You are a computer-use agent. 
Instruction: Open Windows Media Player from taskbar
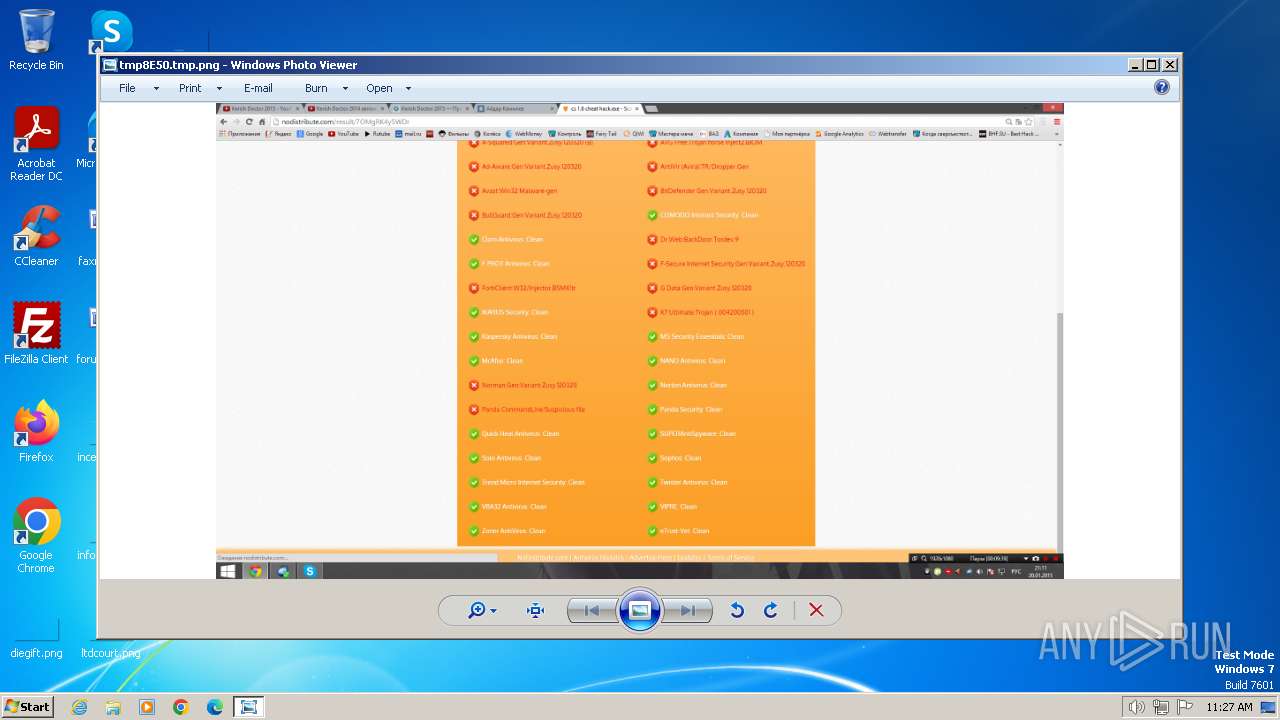pos(147,707)
